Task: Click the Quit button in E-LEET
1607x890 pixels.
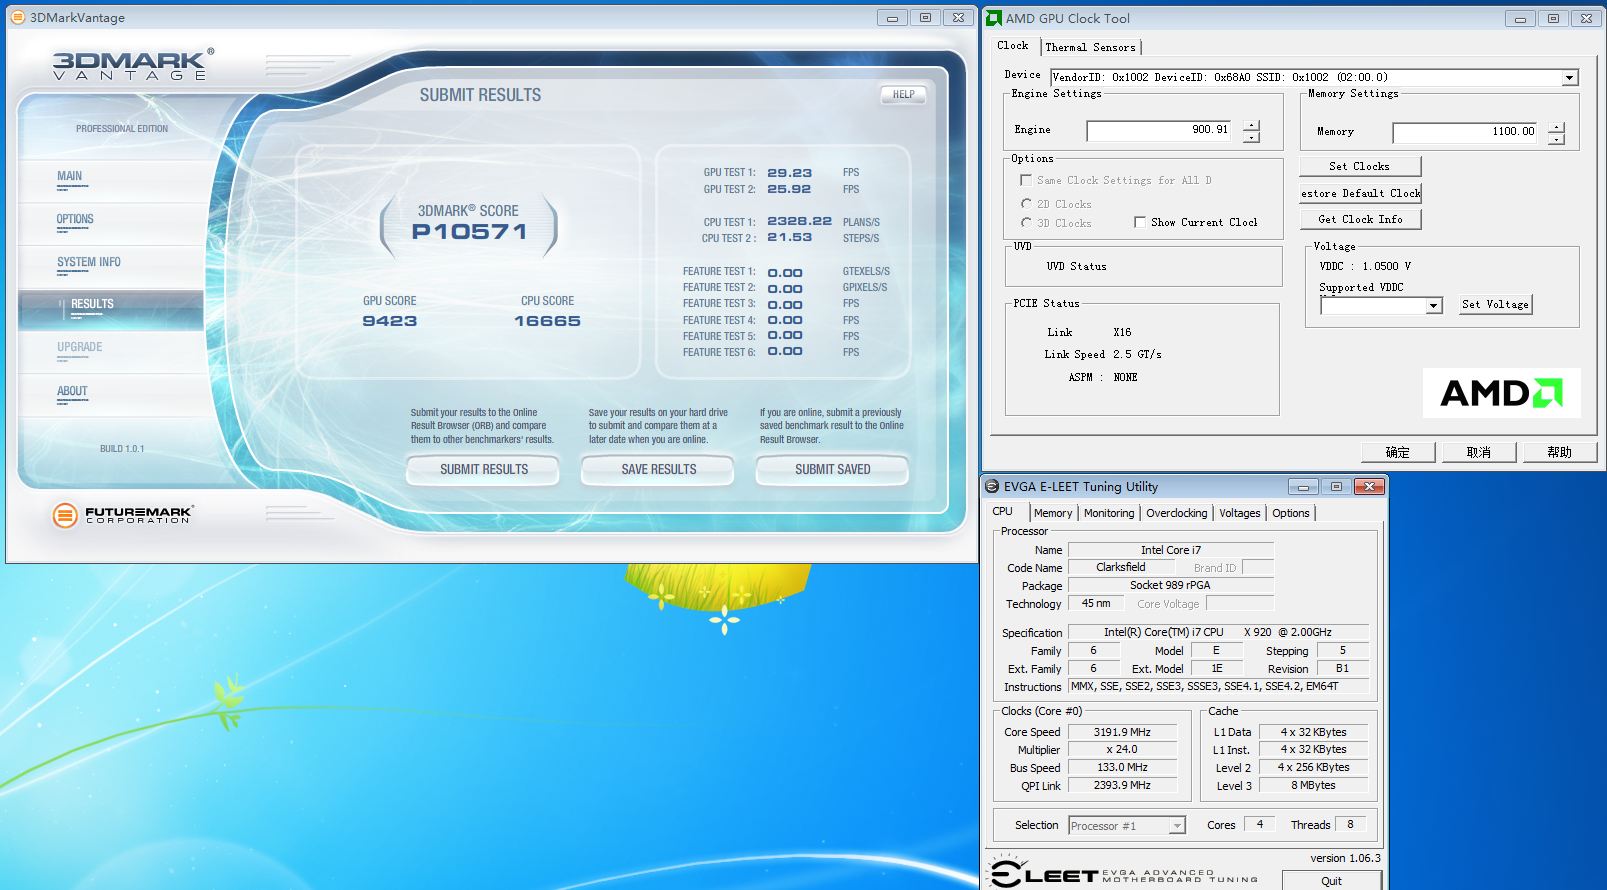Action: point(1332,881)
